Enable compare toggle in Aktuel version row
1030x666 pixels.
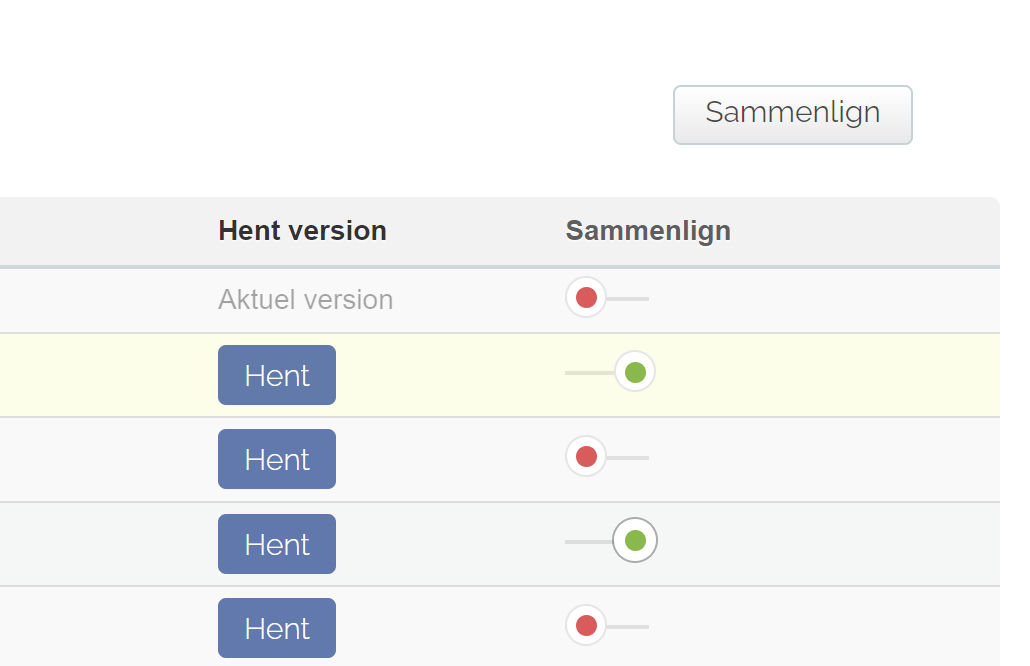tap(606, 298)
